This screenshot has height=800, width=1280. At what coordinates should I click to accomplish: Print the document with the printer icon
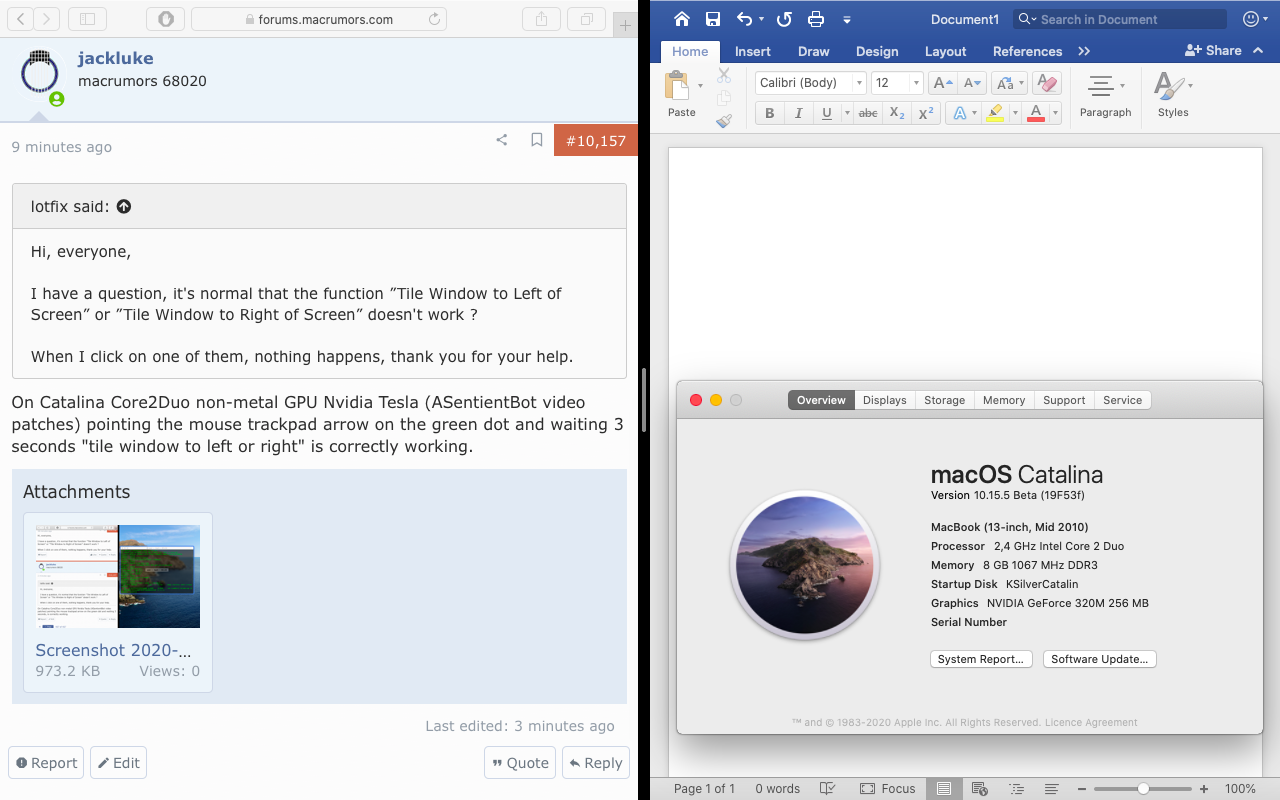[x=816, y=19]
